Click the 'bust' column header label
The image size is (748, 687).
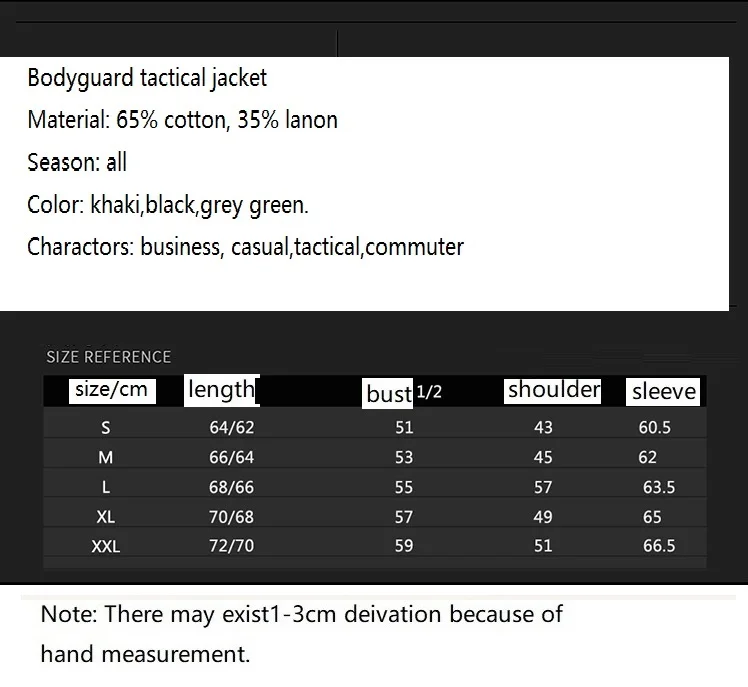coord(387,394)
